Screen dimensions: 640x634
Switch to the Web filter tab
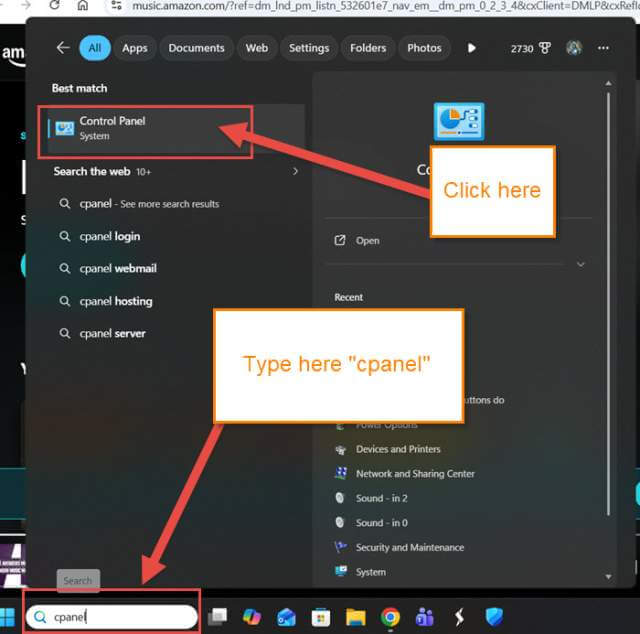point(257,48)
